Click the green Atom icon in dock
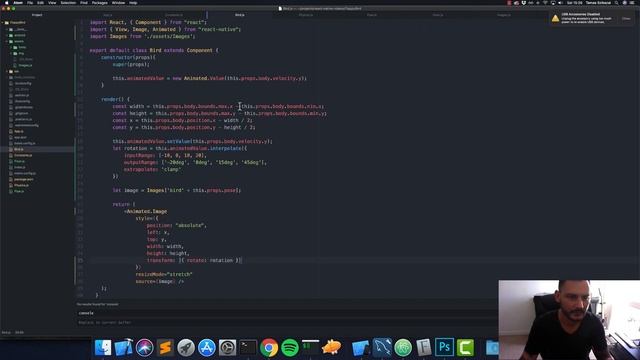Image resolution: width=640 pixels, height=360 pixels. pos(403,348)
